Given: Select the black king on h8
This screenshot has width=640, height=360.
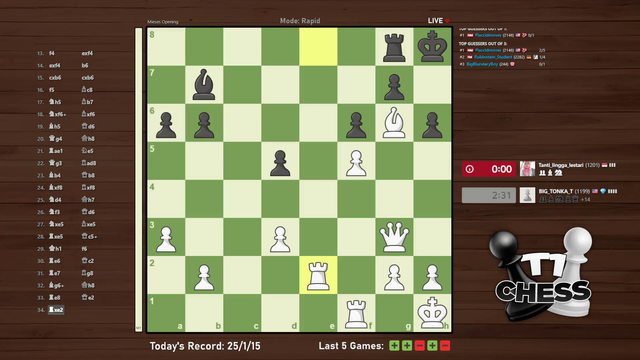Looking at the screenshot, I should click(x=432, y=47).
